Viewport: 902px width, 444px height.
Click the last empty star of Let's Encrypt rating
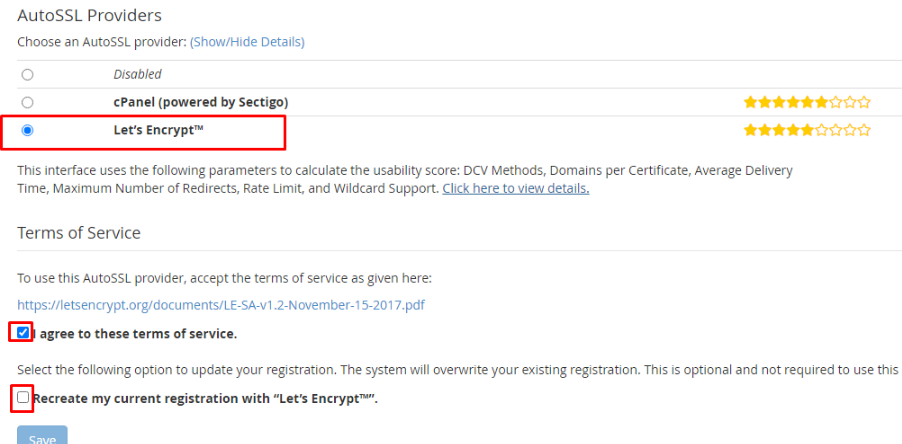865,131
